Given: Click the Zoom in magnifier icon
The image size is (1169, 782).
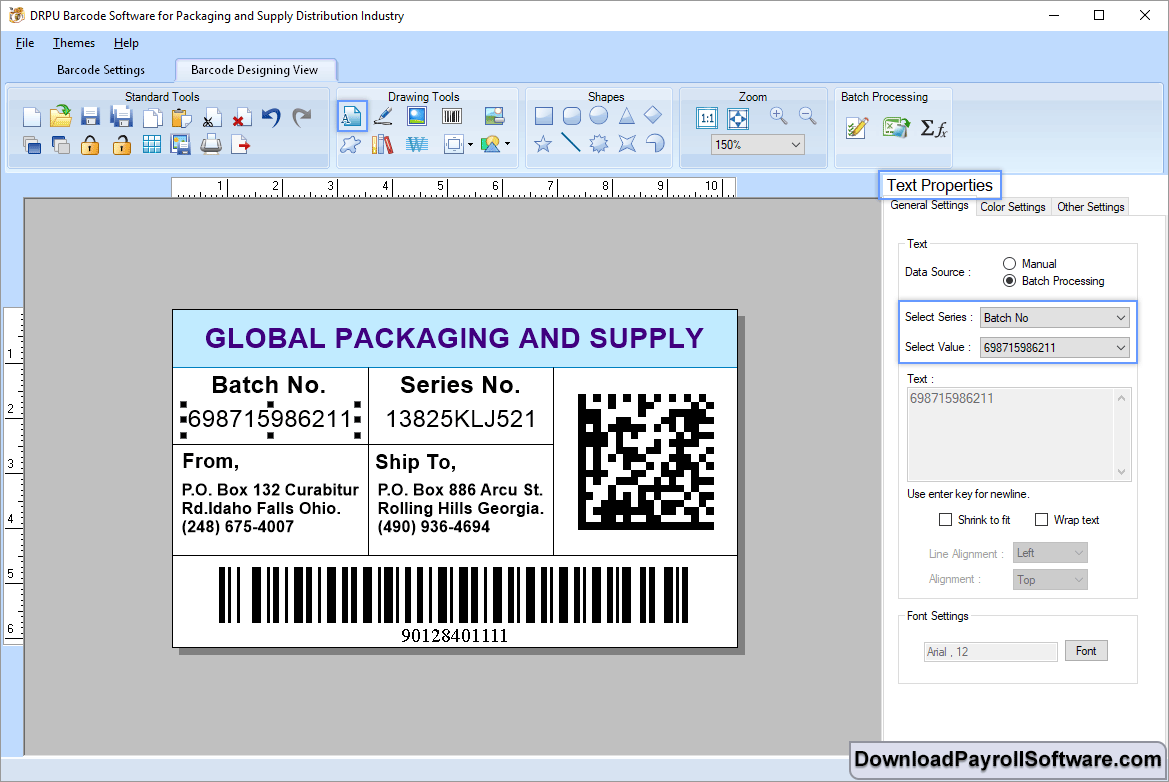Looking at the screenshot, I should click(x=778, y=116).
